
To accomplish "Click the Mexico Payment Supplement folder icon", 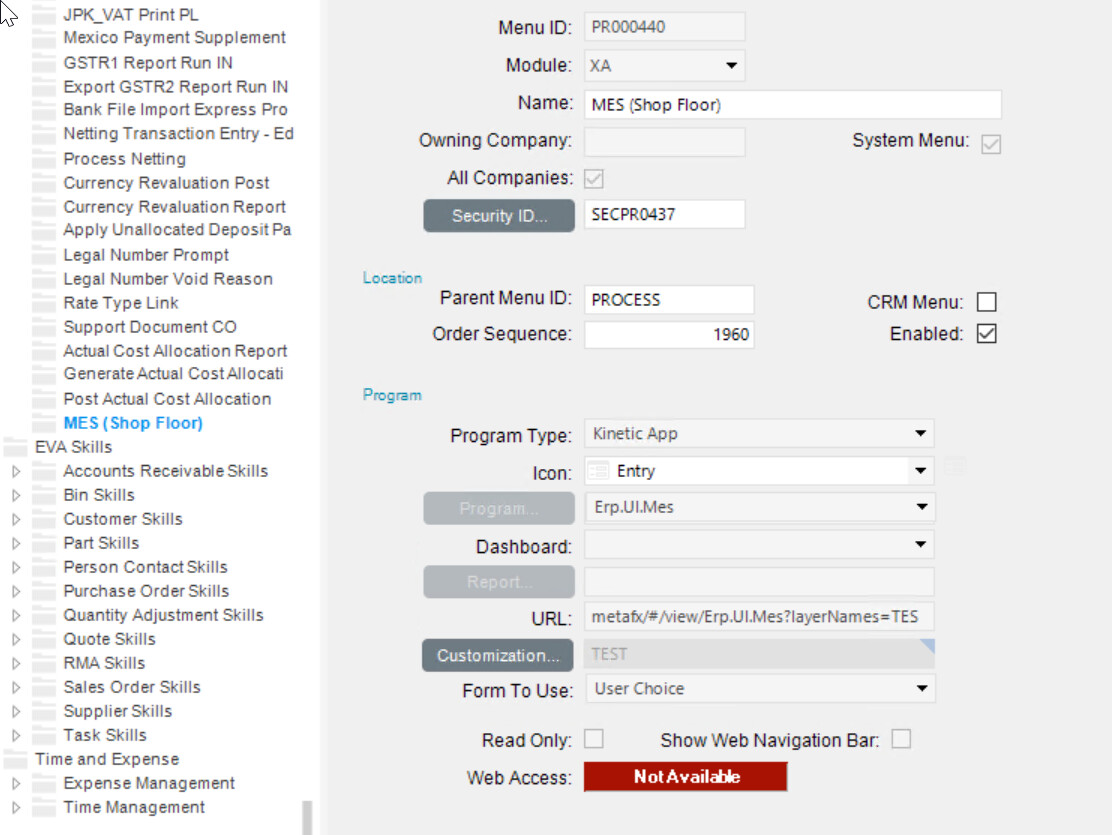I will (x=44, y=37).
